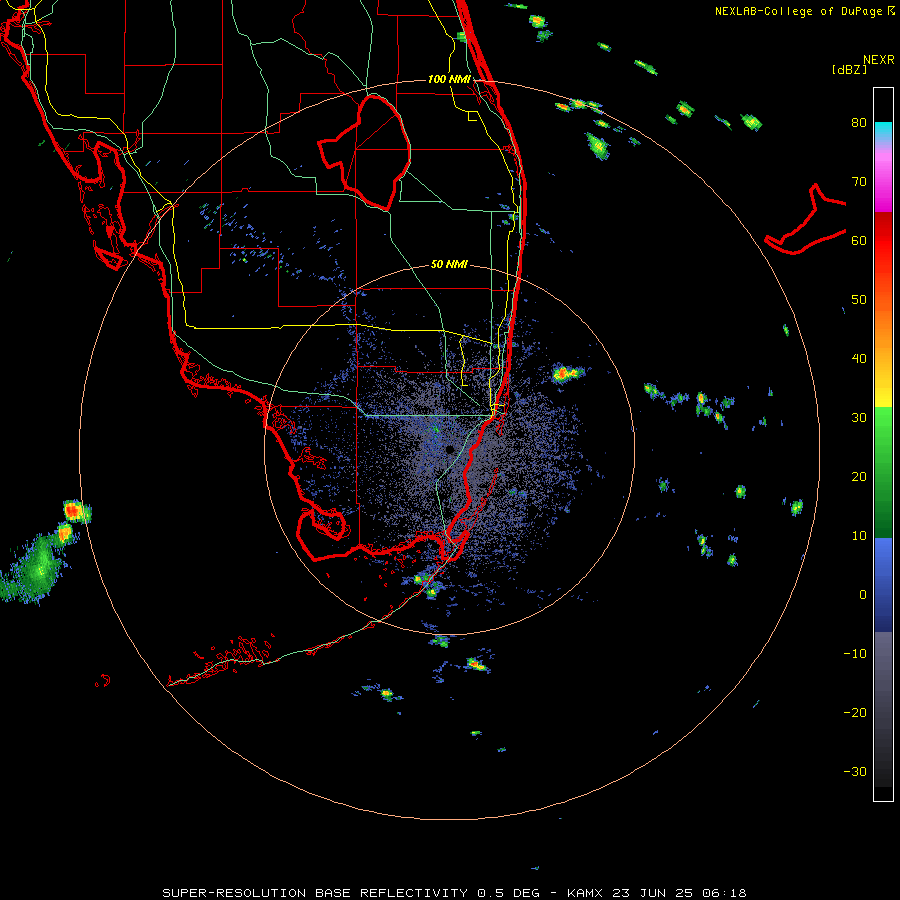The width and height of the screenshot is (900, 900).
Task: Click the 70 value on dBZ scale
Action: click(859, 181)
